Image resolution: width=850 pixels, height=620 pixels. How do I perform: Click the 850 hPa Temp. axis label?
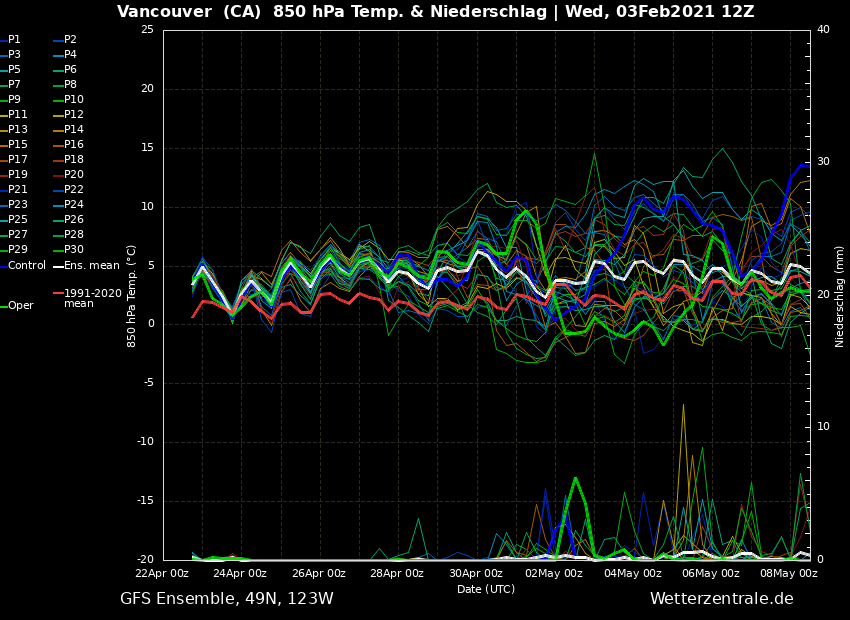132,296
